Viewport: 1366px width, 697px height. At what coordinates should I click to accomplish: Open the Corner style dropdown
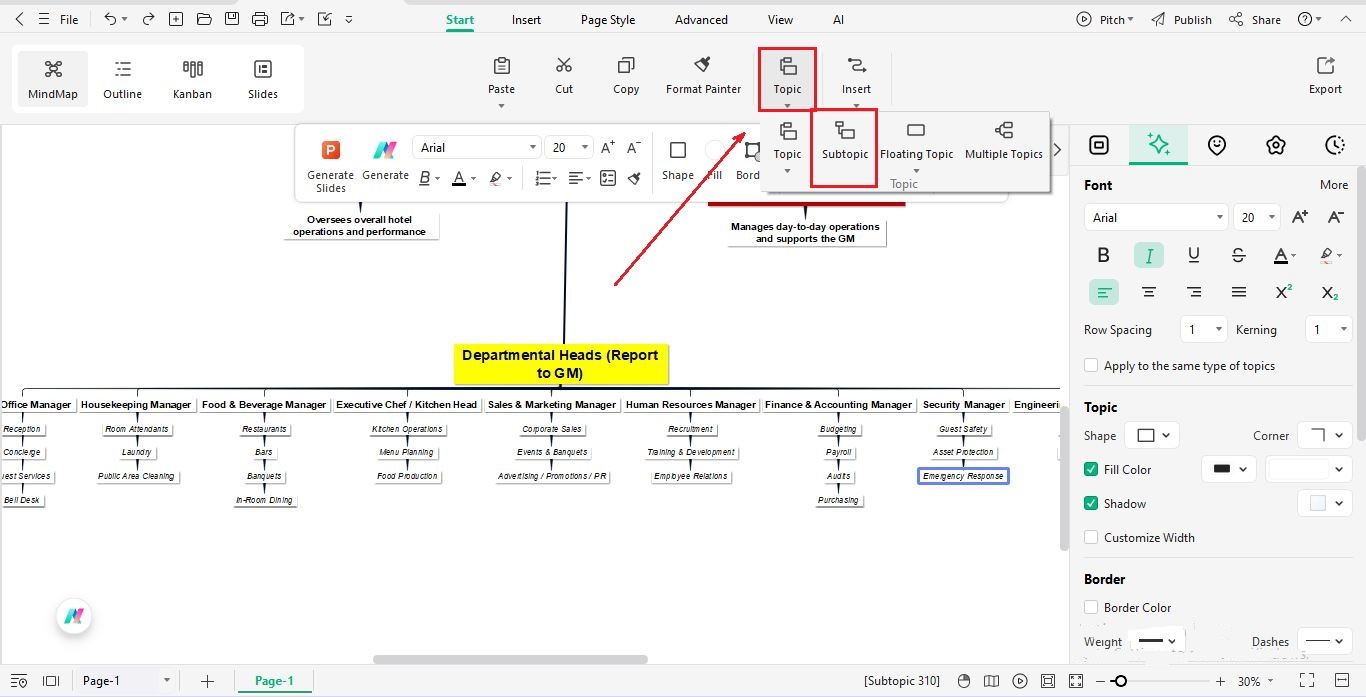tap(1325, 435)
